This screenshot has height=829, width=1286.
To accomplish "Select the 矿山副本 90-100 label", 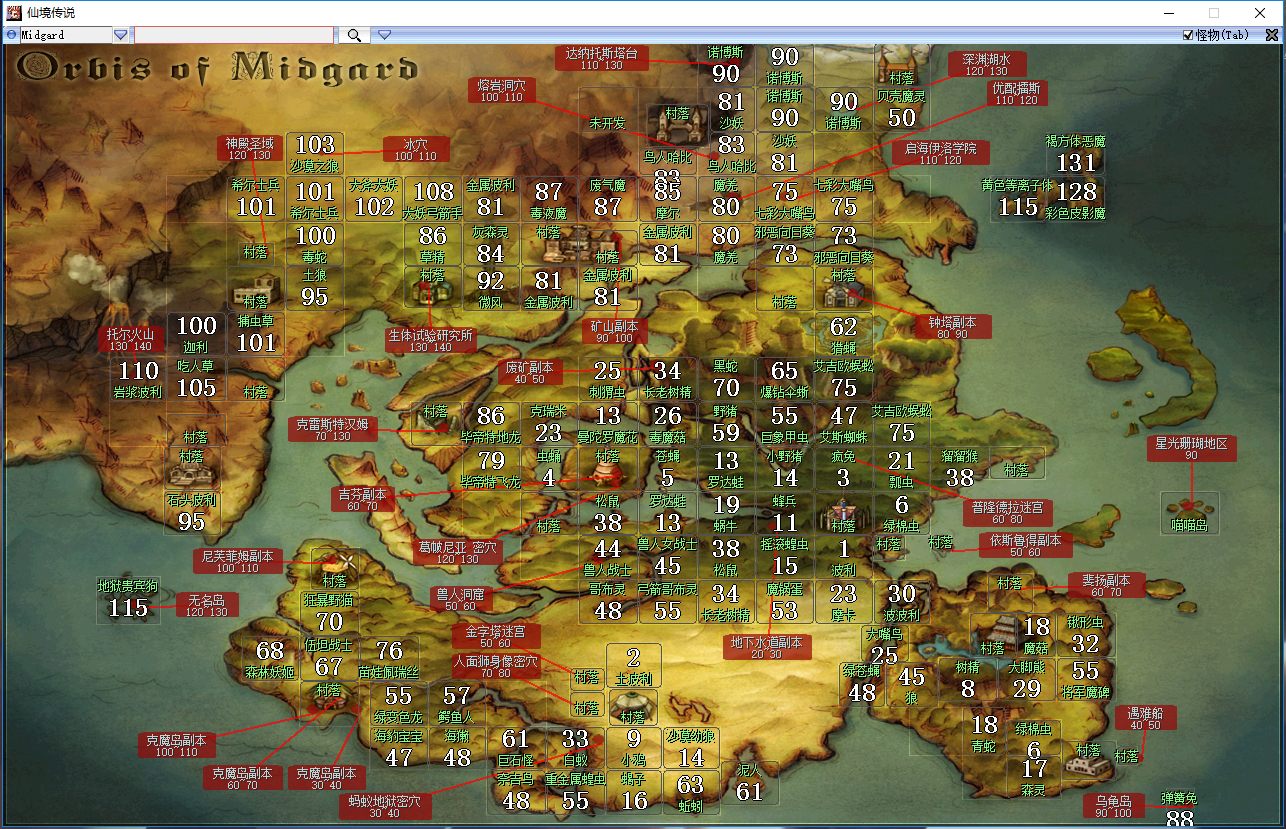I will coord(615,332).
